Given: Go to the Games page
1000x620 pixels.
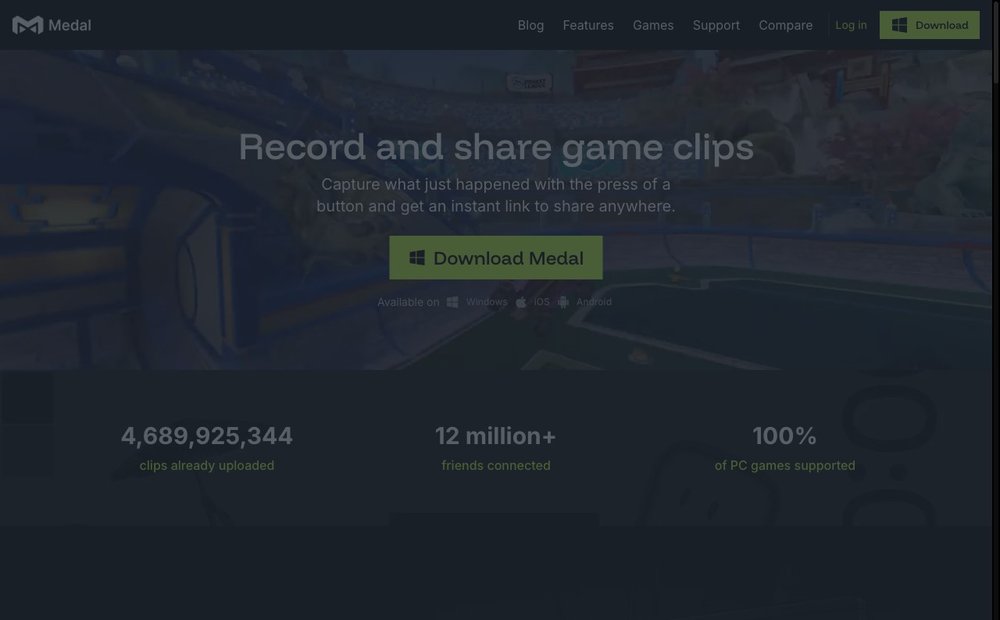Looking at the screenshot, I should 653,26.
